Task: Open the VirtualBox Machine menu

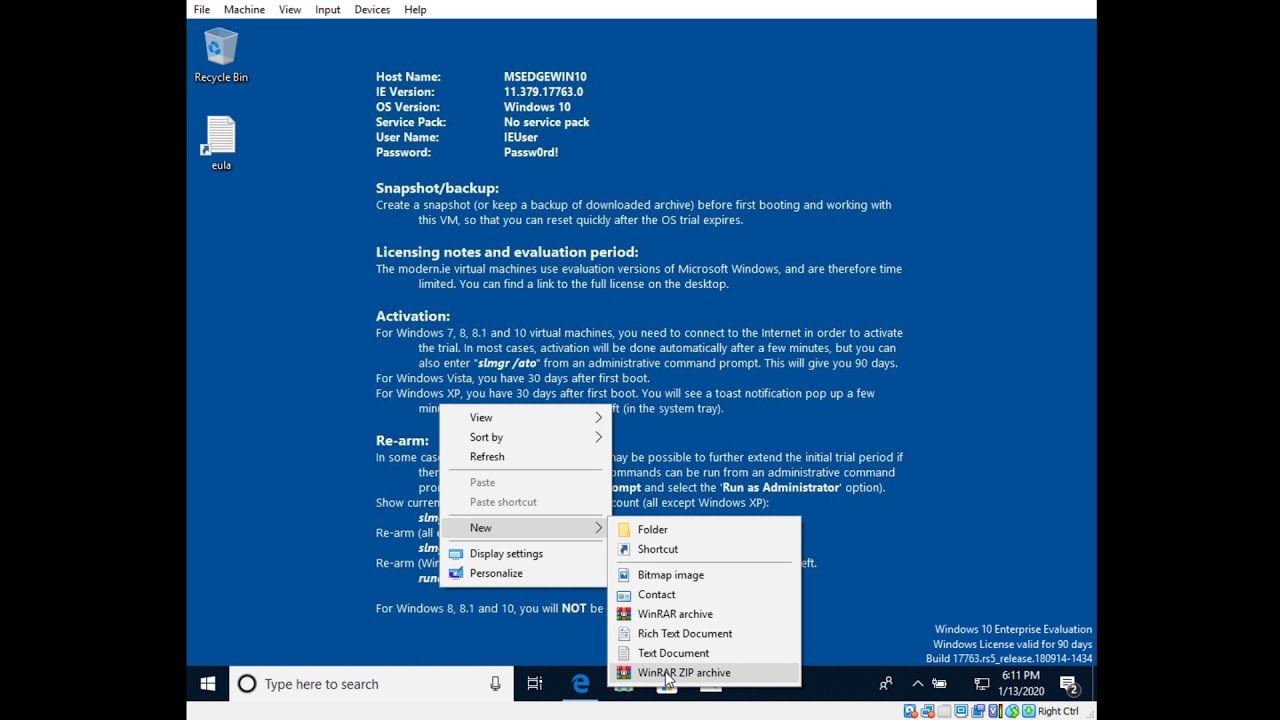Action: tap(244, 9)
